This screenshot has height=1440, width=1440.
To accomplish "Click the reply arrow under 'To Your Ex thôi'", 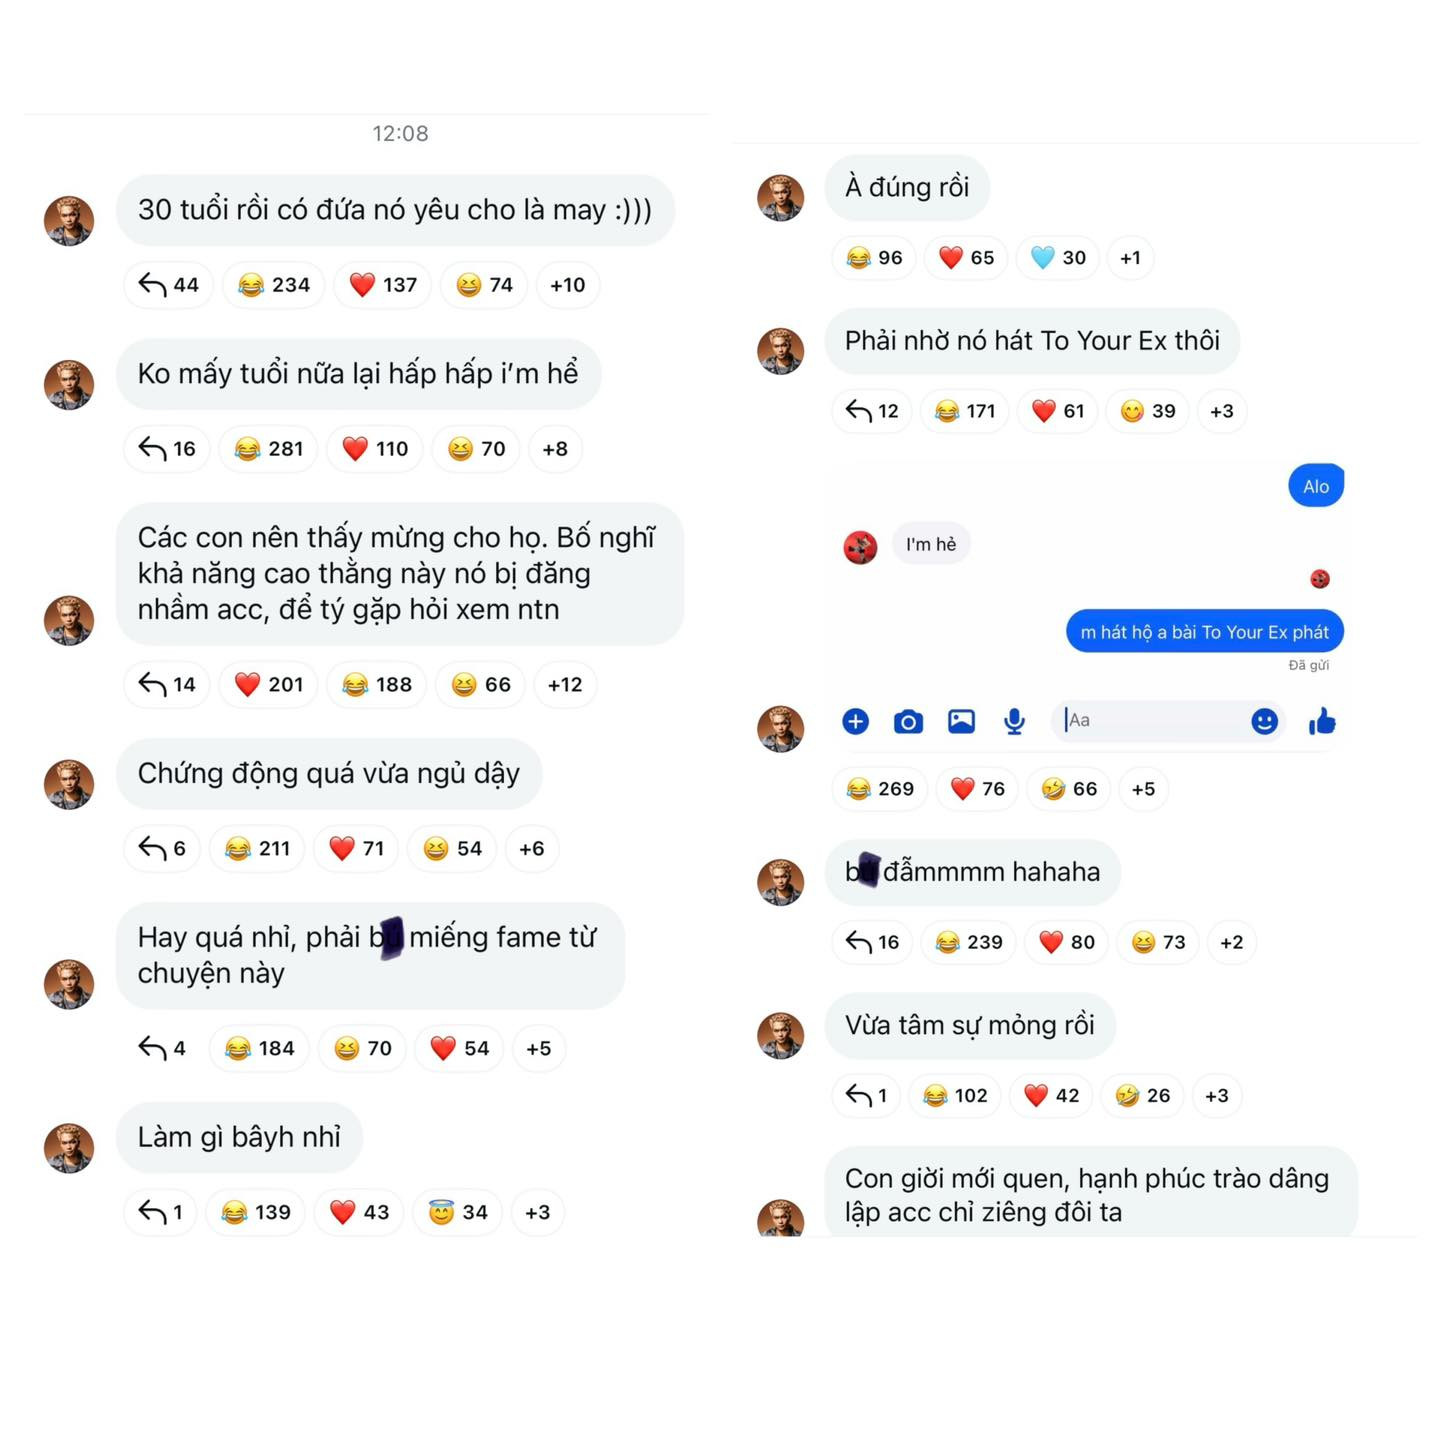I will click(x=872, y=411).
